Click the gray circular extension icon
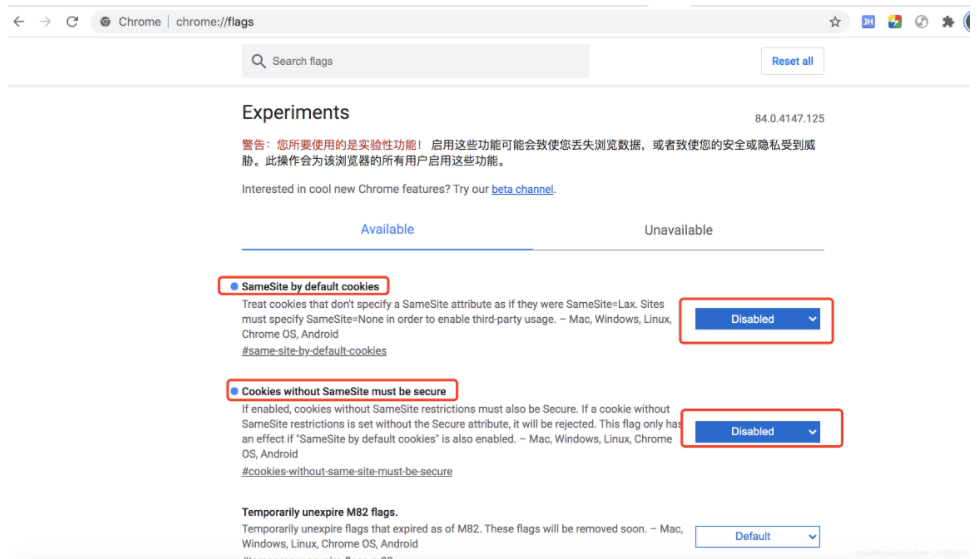 tap(922, 22)
